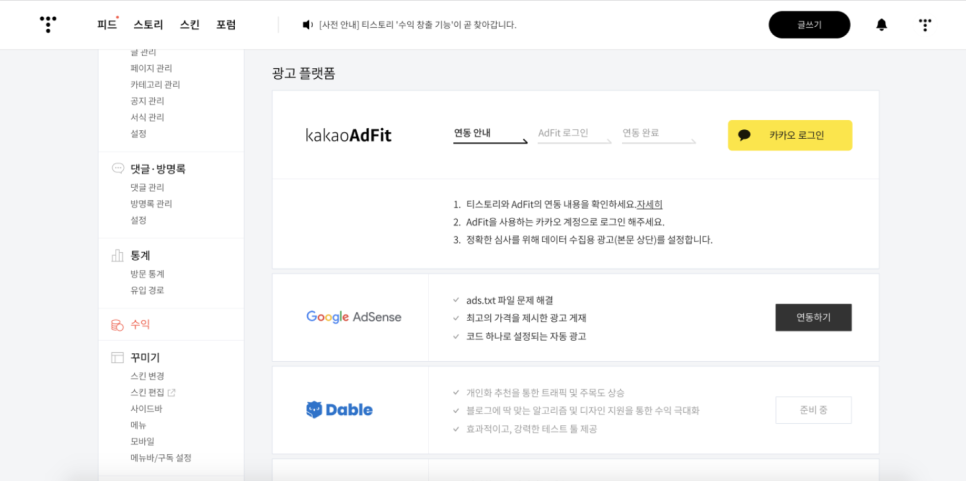Click the AdSense 연동하기 button

coord(813,318)
